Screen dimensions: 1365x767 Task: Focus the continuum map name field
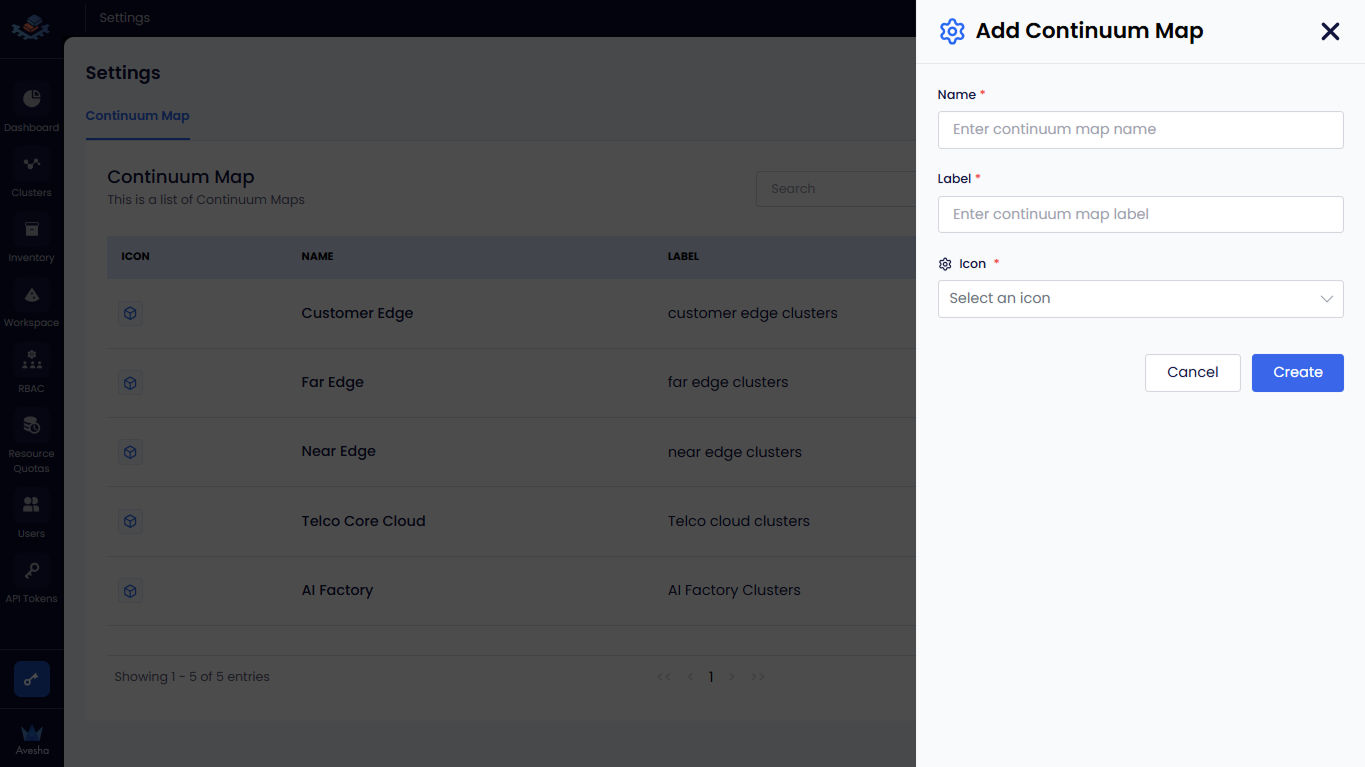[1140, 130]
